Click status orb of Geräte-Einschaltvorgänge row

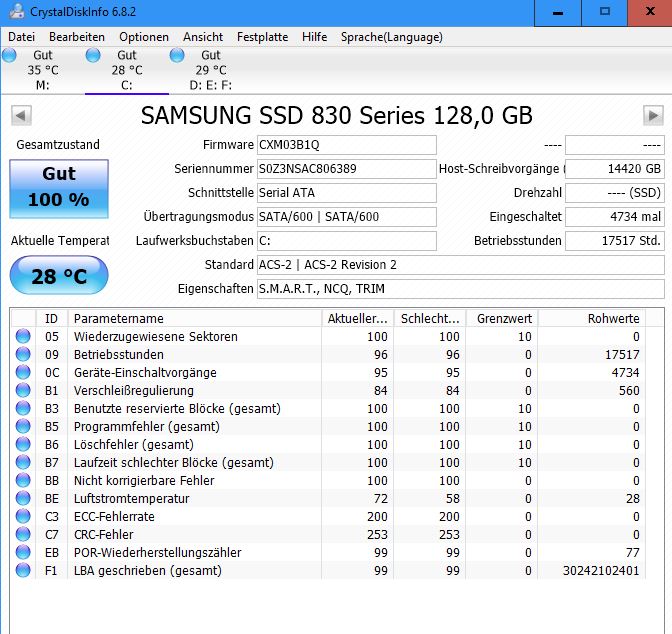[x=23, y=372]
